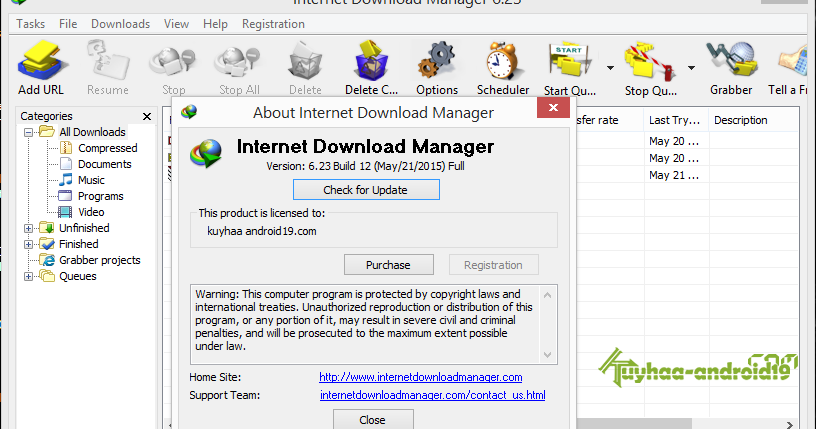The width and height of the screenshot is (816, 429).
Task: Open the File menu
Action: (x=68, y=24)
